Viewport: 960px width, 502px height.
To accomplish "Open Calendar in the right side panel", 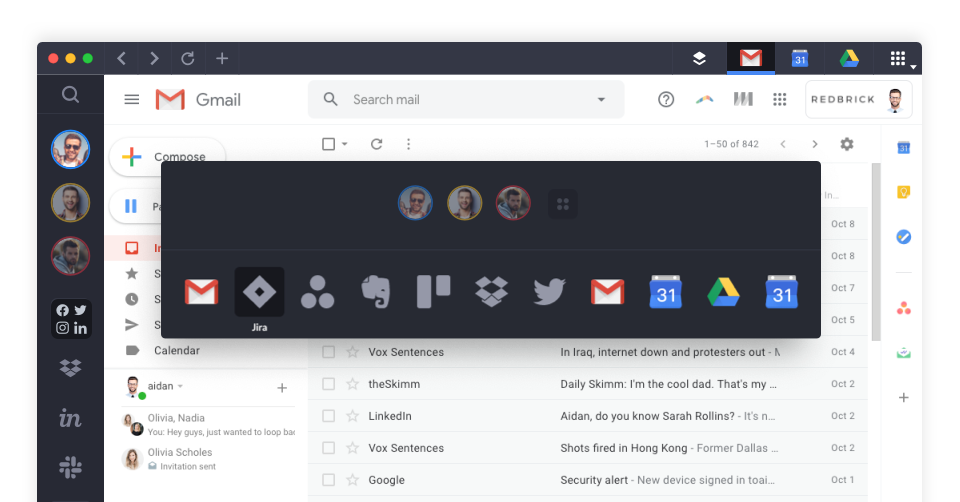I will tap(904, 148).
